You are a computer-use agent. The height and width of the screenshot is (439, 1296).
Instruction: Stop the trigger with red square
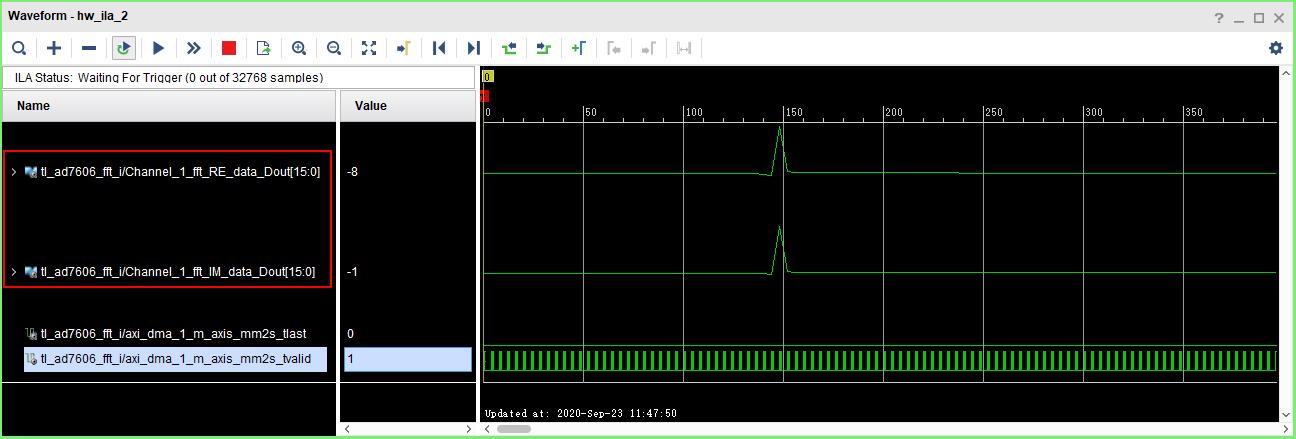coord(229,48)
